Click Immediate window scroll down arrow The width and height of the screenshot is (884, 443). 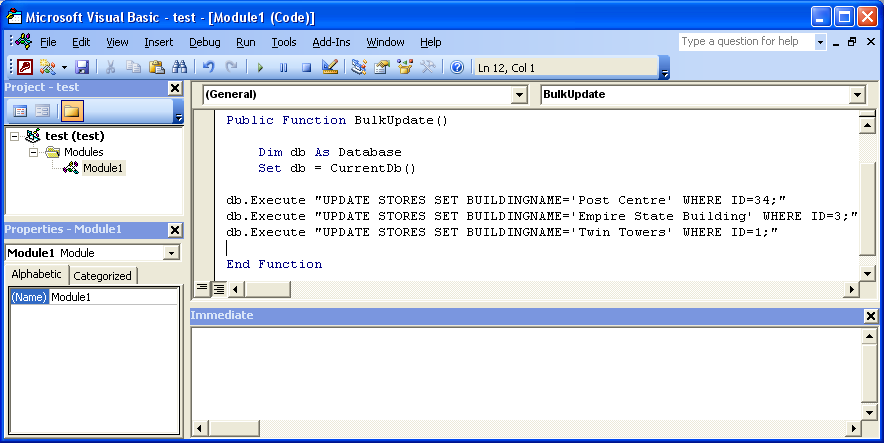869,413
